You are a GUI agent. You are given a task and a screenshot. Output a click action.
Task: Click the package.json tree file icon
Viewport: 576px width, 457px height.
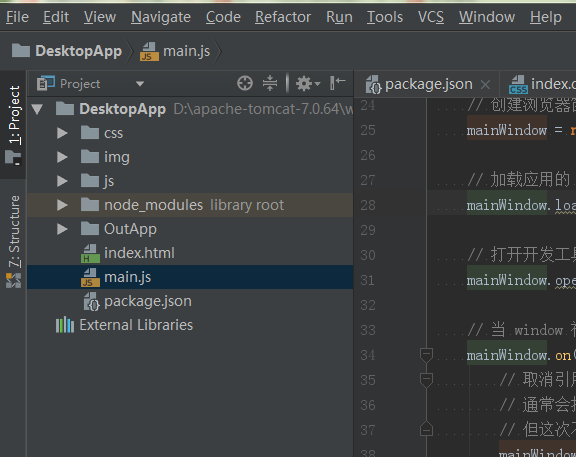click(91, 302)
